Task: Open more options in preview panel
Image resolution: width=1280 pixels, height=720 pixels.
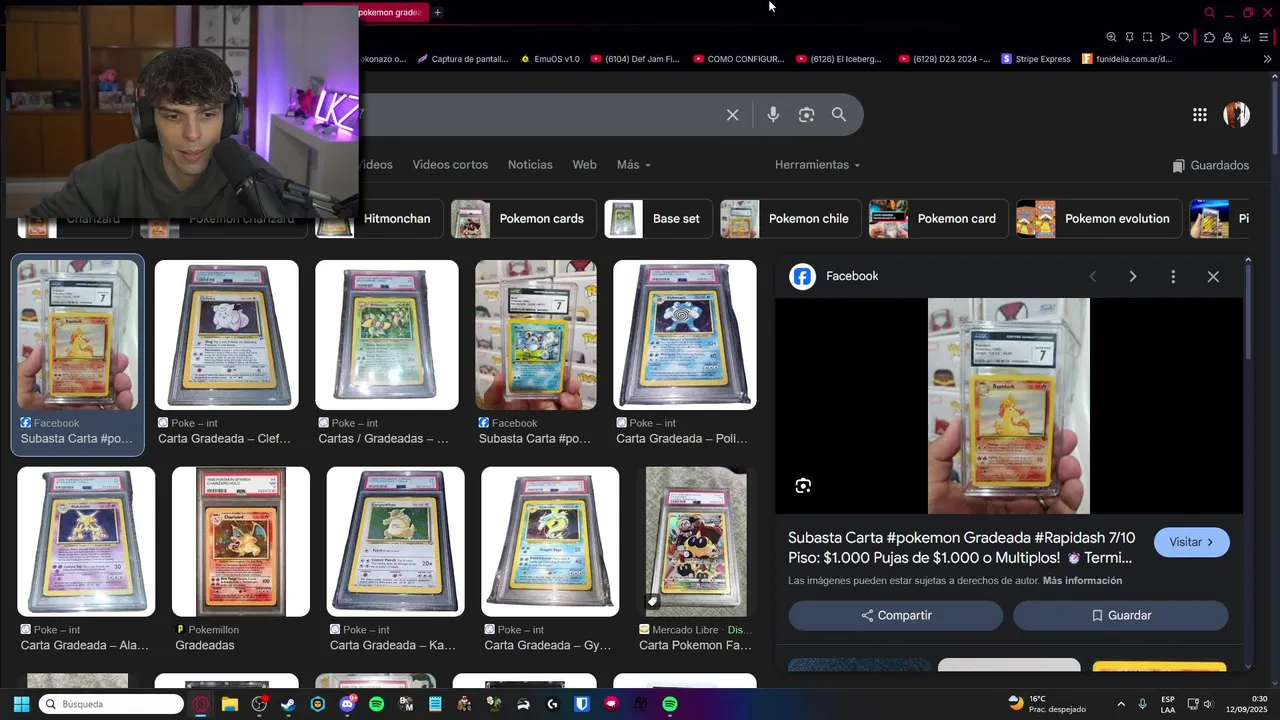Action: pos(1173,277)
